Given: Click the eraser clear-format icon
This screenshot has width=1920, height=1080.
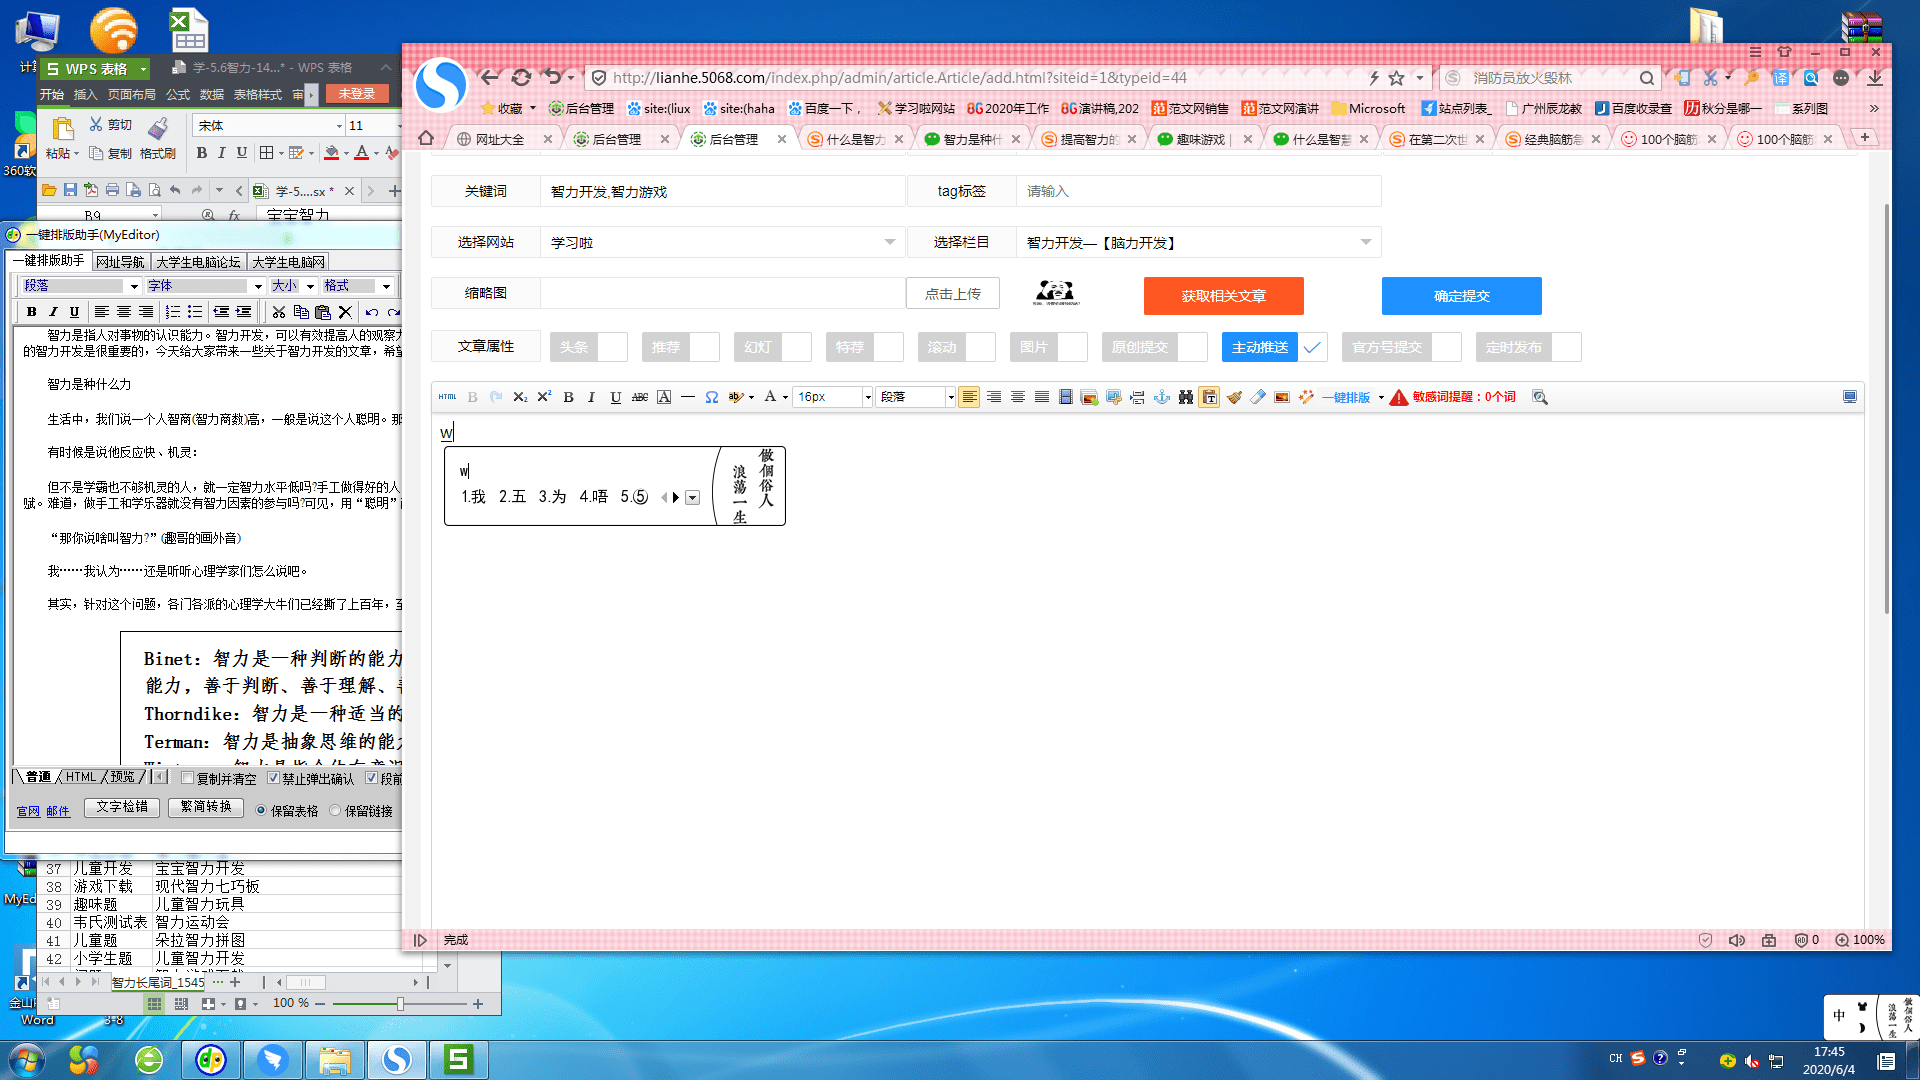Looking at the screenshot, I should point(1258,397).
